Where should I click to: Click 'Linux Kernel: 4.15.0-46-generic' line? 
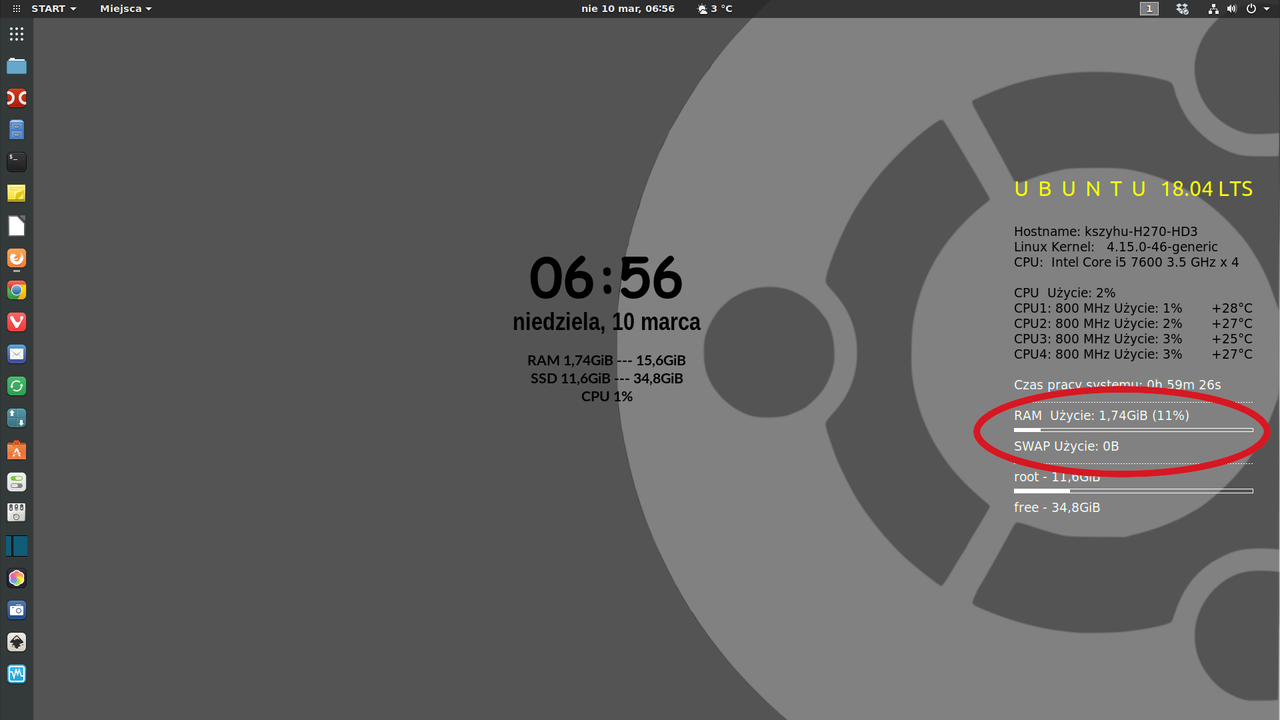[x=1115, y=247]
